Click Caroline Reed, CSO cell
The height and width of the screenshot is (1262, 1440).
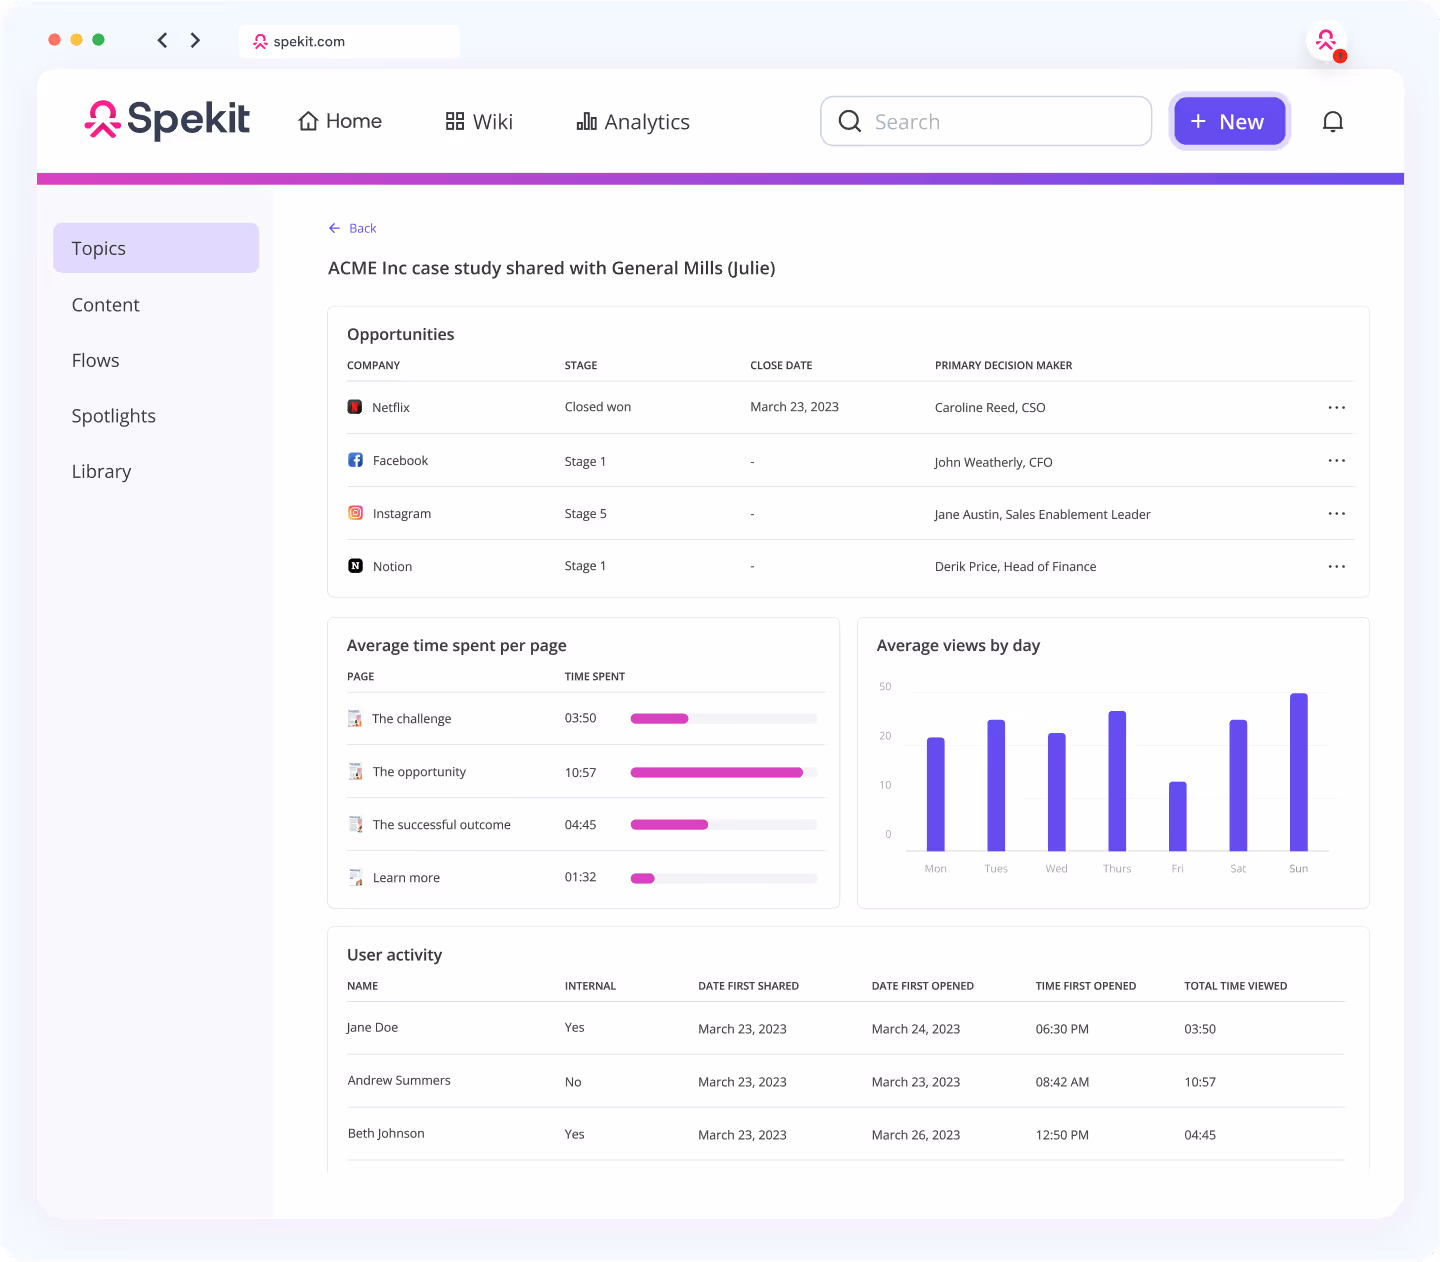(x=990, y=407)
